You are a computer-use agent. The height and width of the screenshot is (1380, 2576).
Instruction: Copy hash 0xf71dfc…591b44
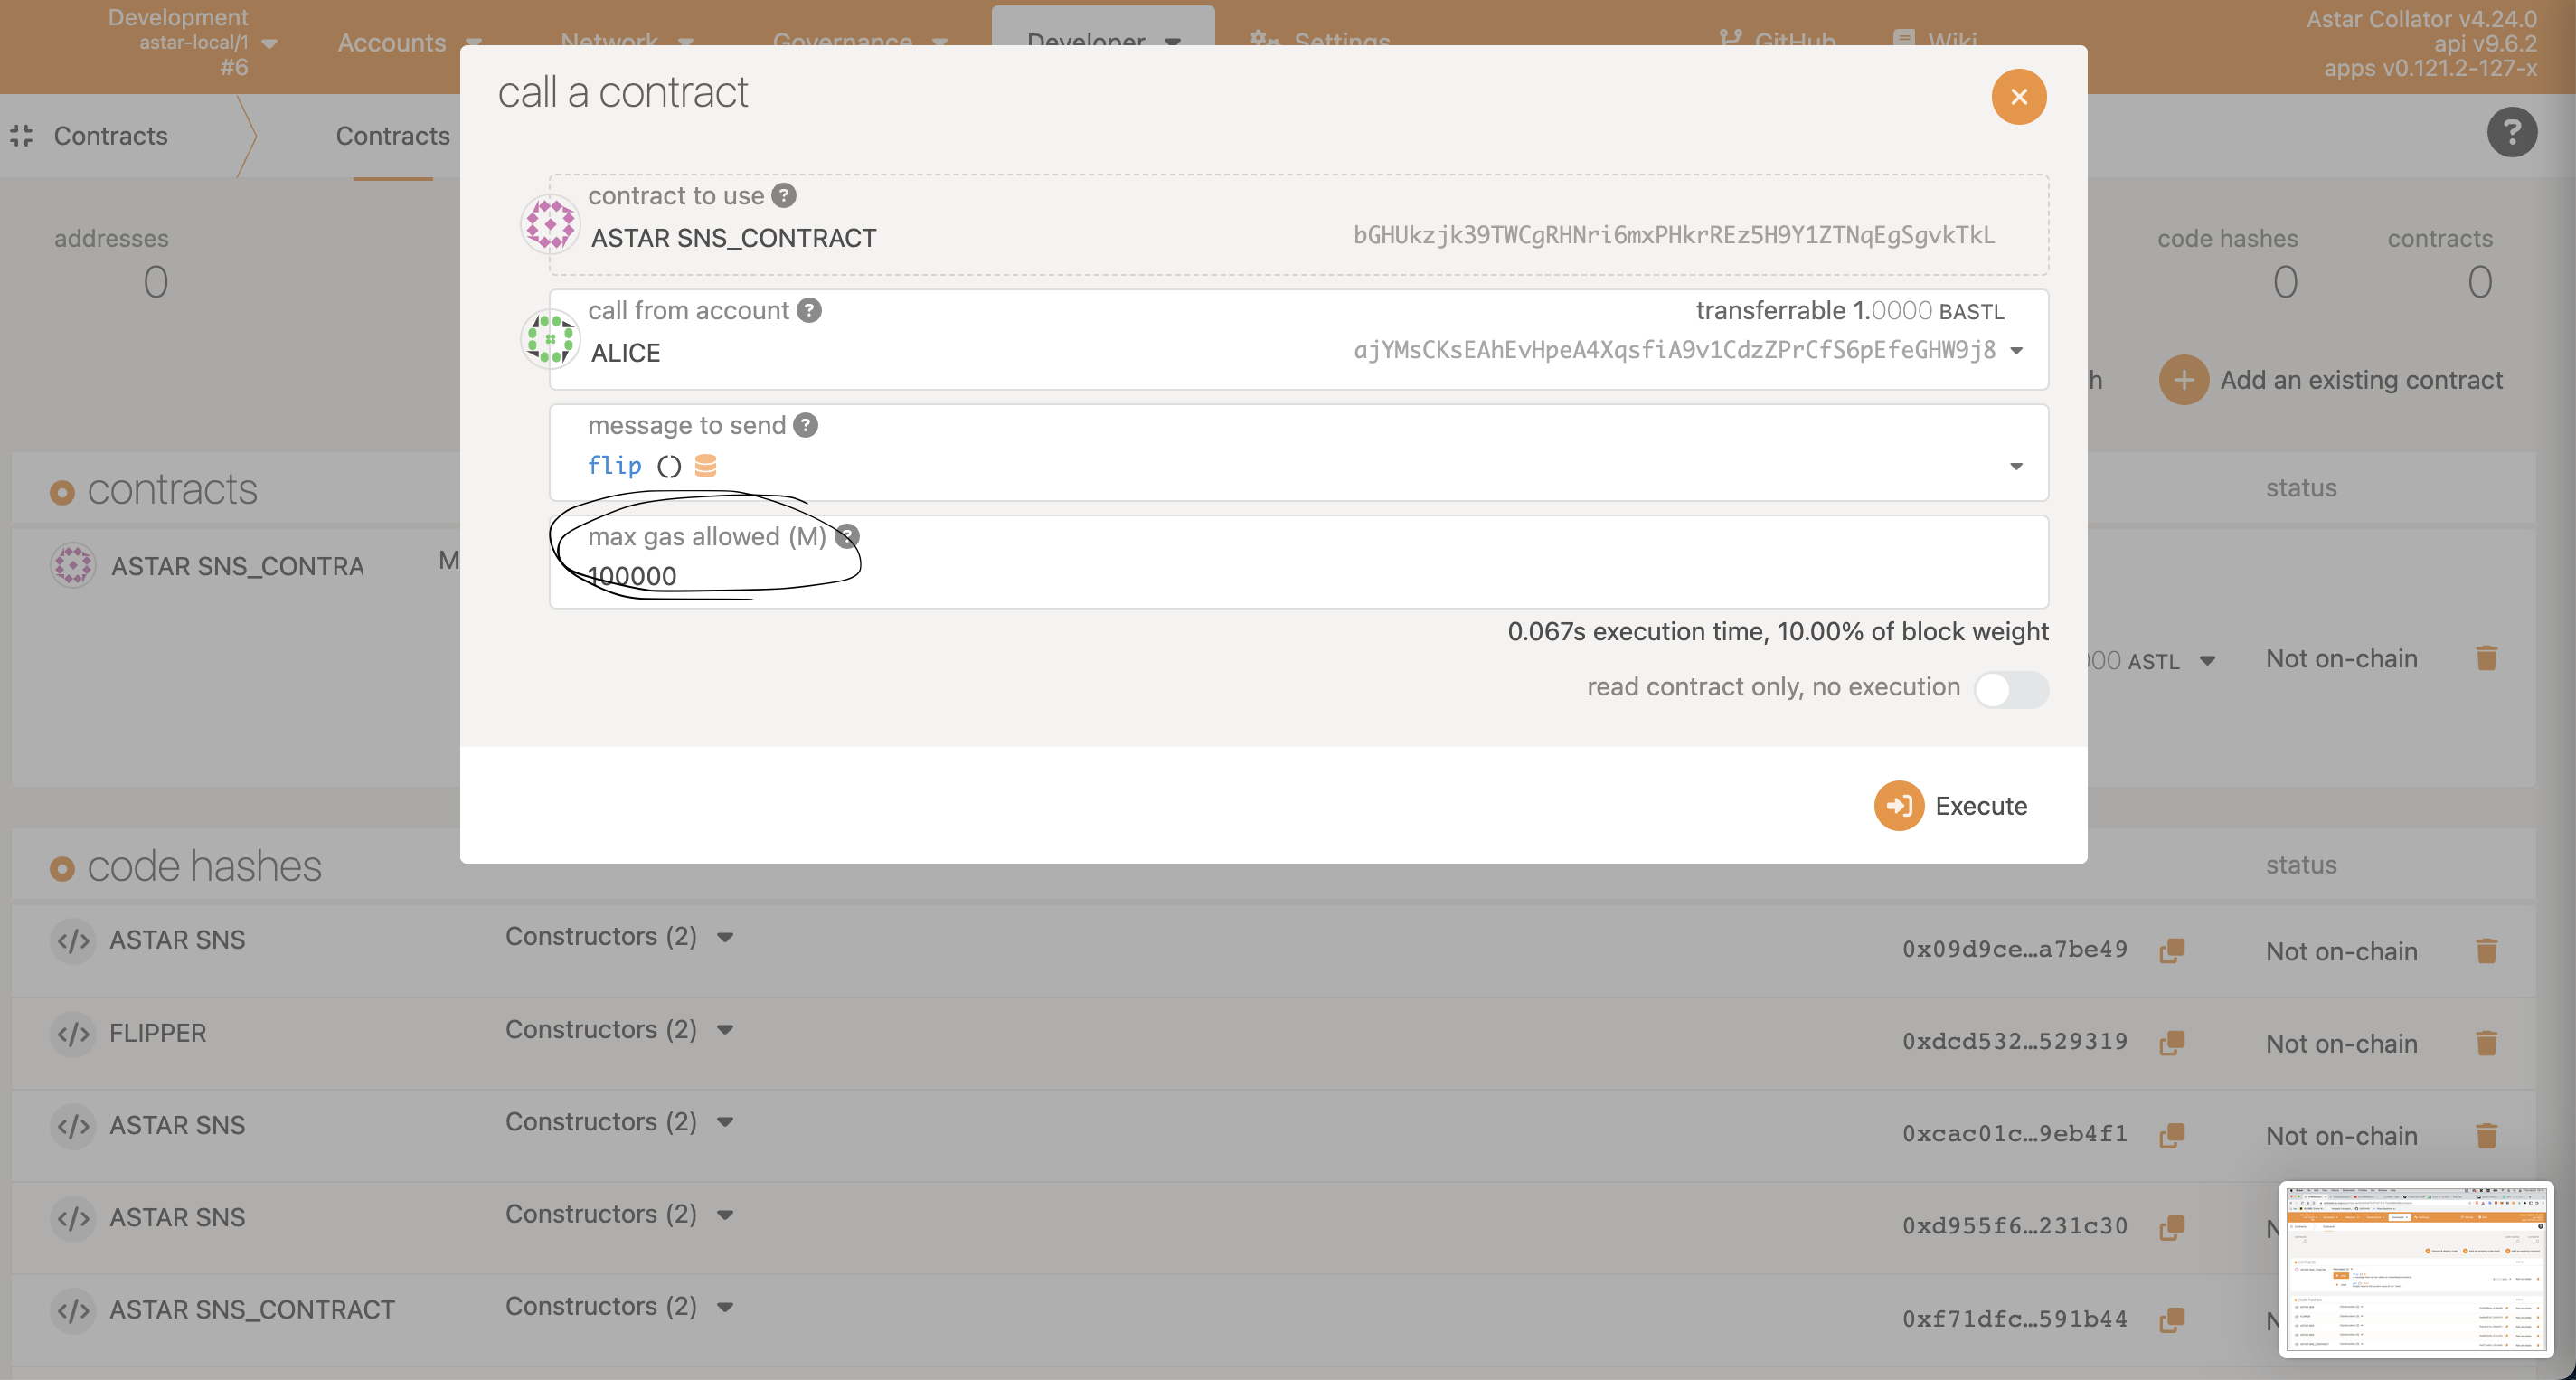point(2171,1320)
